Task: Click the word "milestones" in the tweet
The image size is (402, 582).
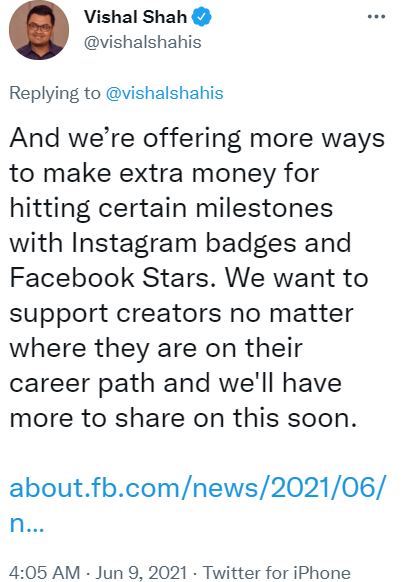Action: (264, 208)
